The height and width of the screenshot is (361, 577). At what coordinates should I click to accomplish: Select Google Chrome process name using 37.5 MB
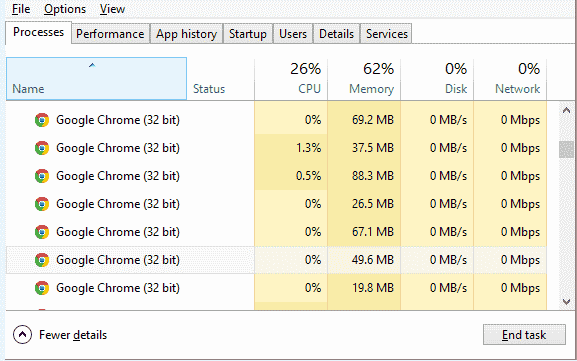(118, 148)
